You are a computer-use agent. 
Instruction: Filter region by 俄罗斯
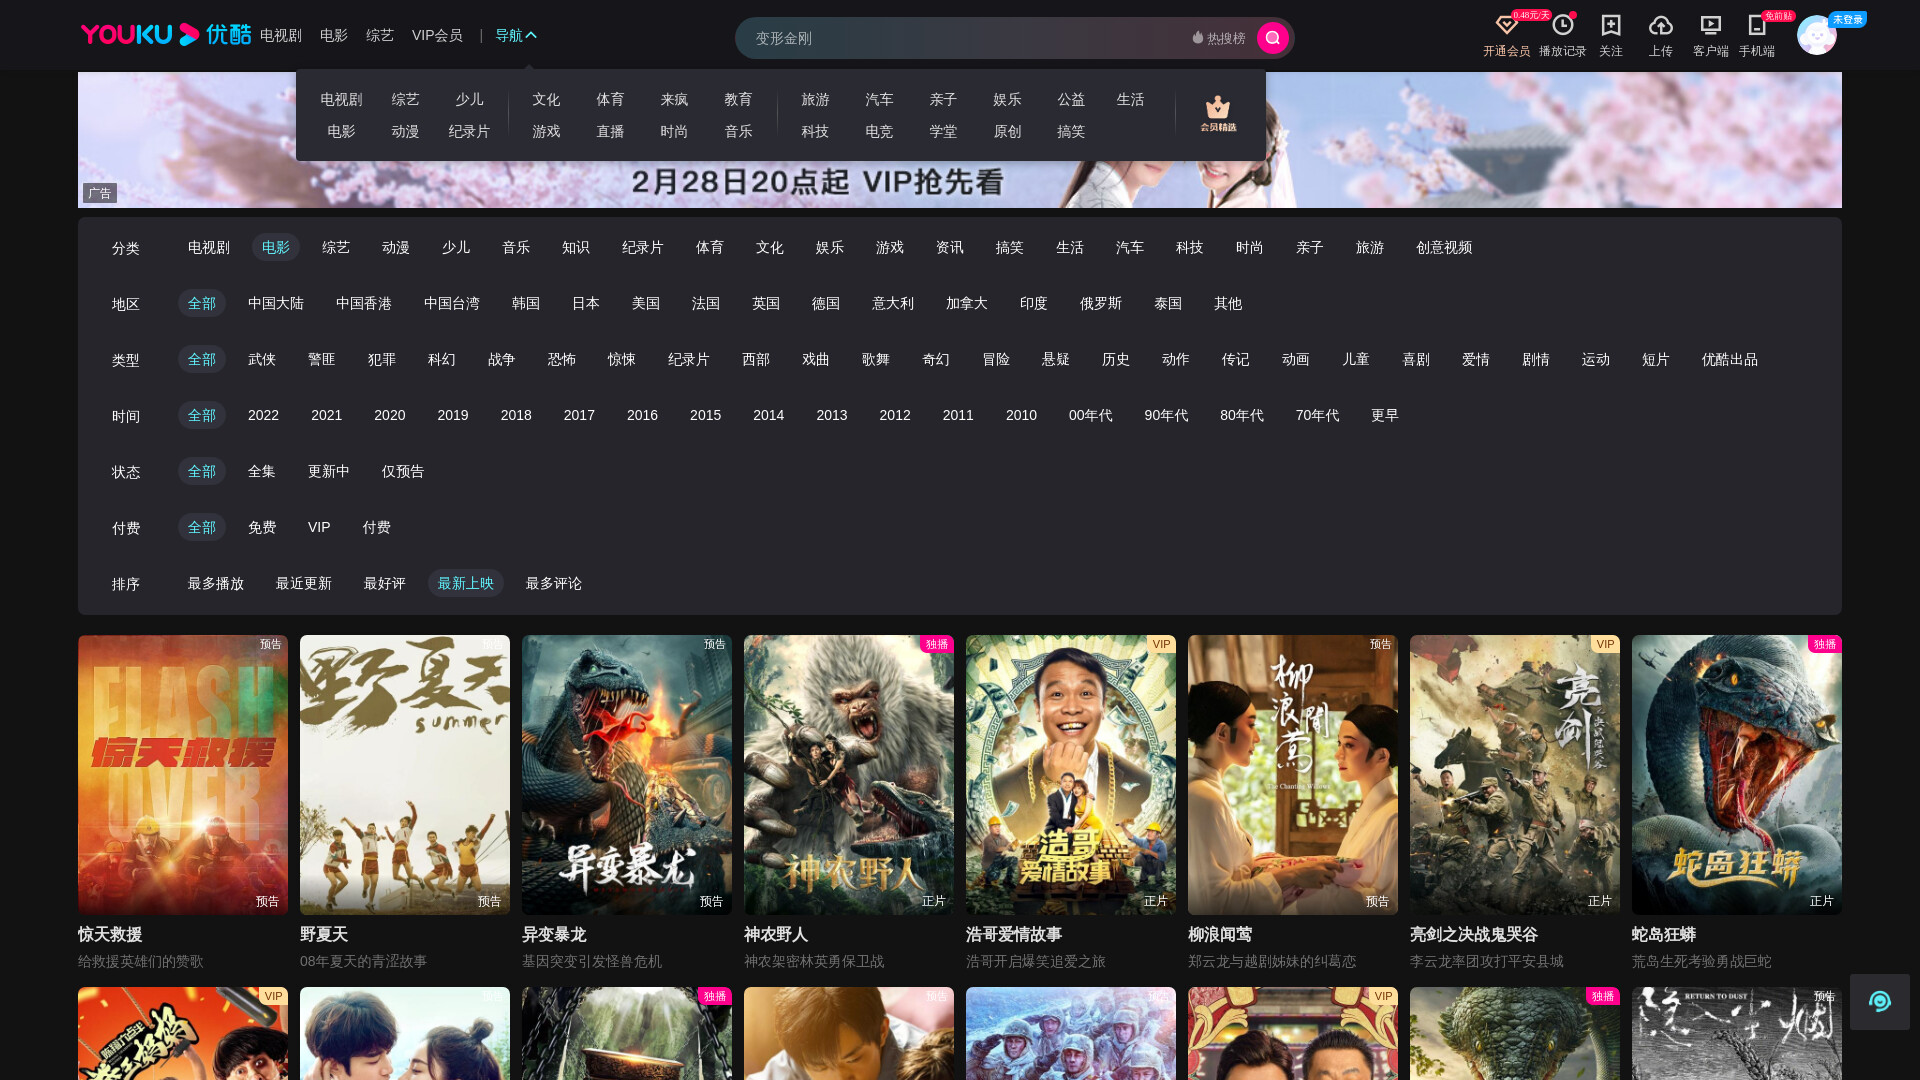tap(1101, 303)
